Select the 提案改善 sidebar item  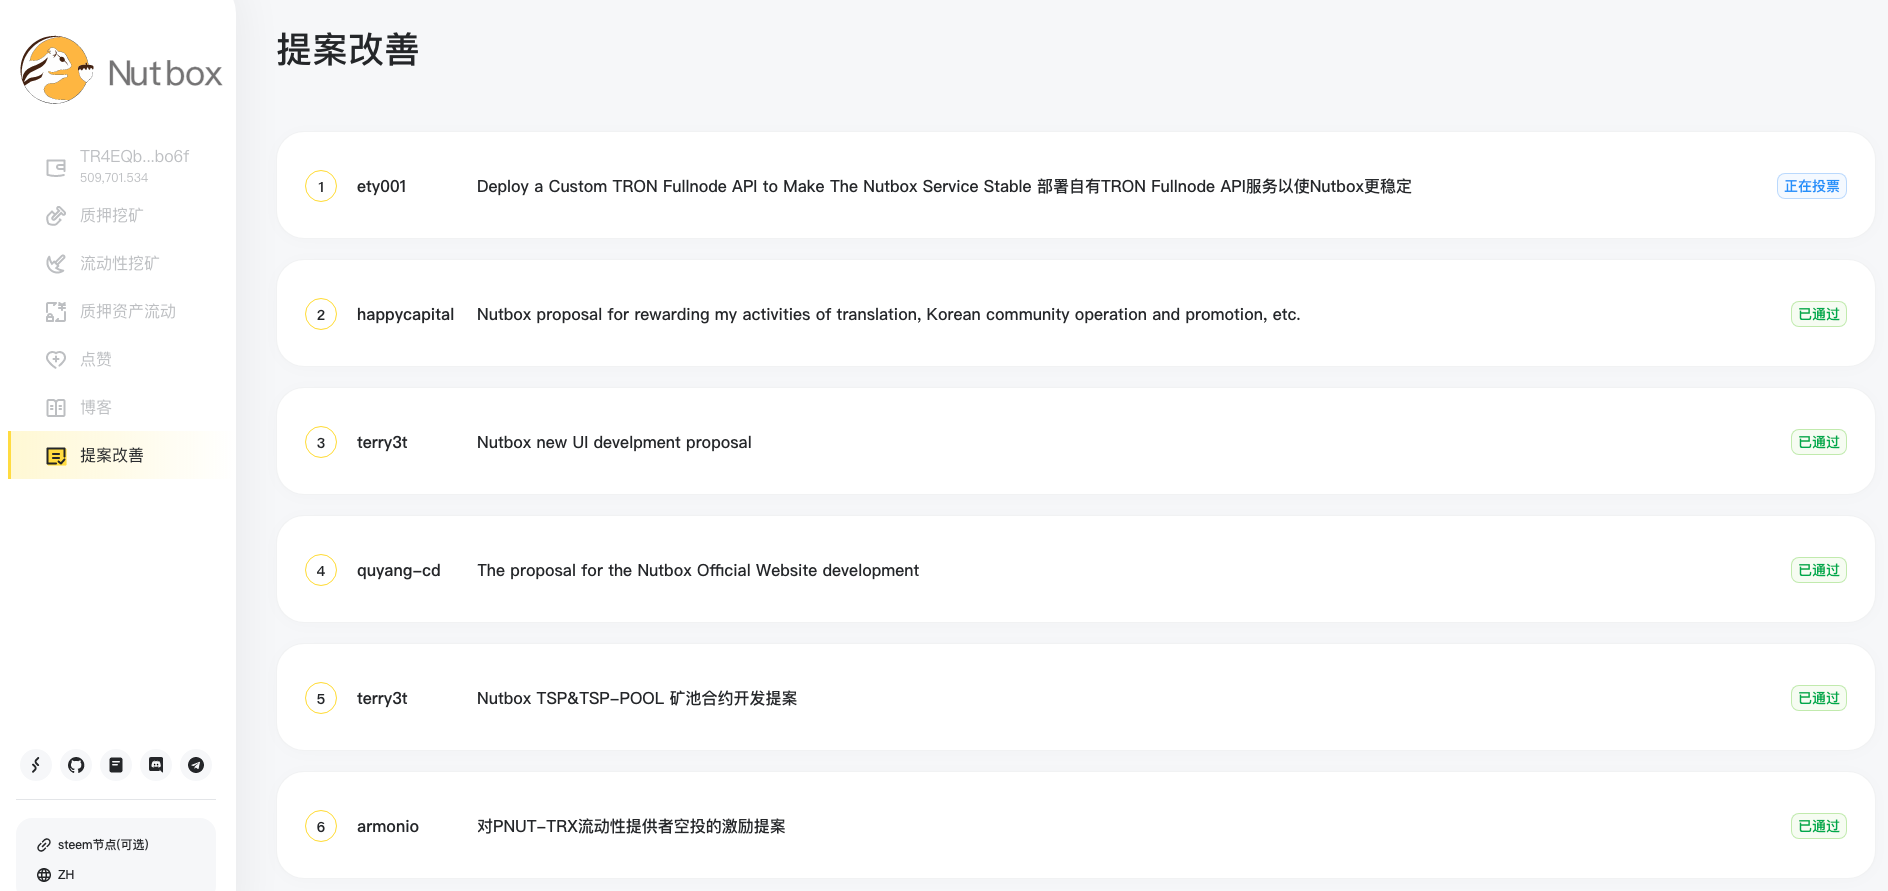coord(116,455)
